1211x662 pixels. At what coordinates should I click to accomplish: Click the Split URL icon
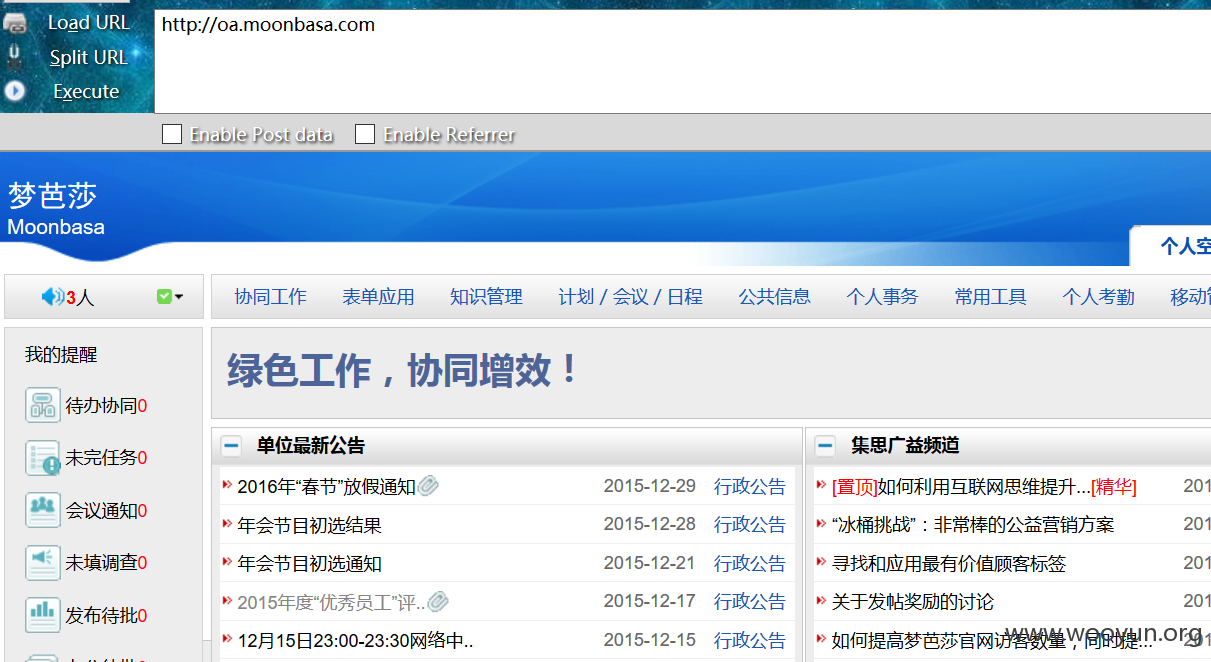[14, 57]
